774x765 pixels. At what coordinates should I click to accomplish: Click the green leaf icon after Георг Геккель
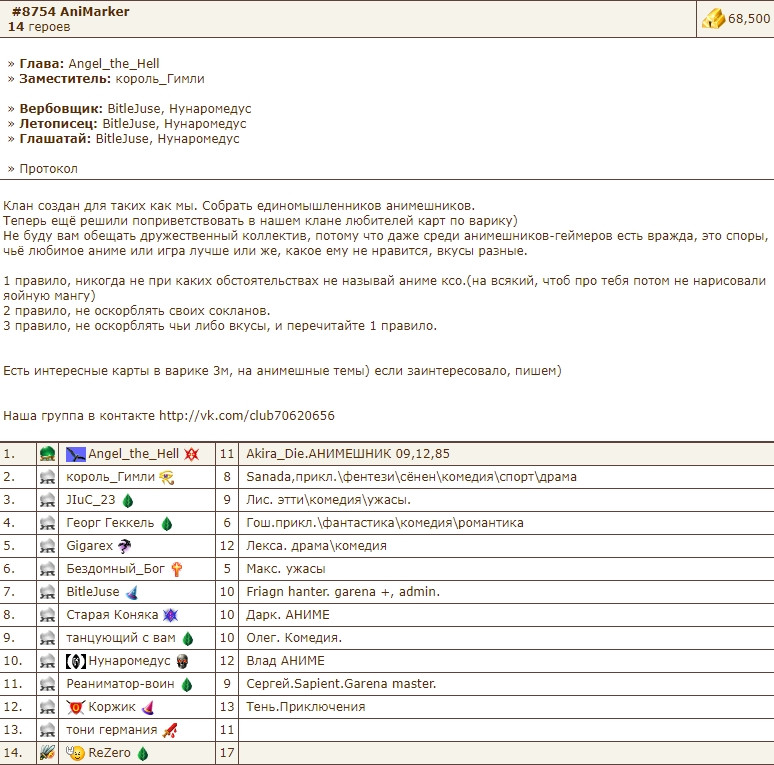pos(167,524)
